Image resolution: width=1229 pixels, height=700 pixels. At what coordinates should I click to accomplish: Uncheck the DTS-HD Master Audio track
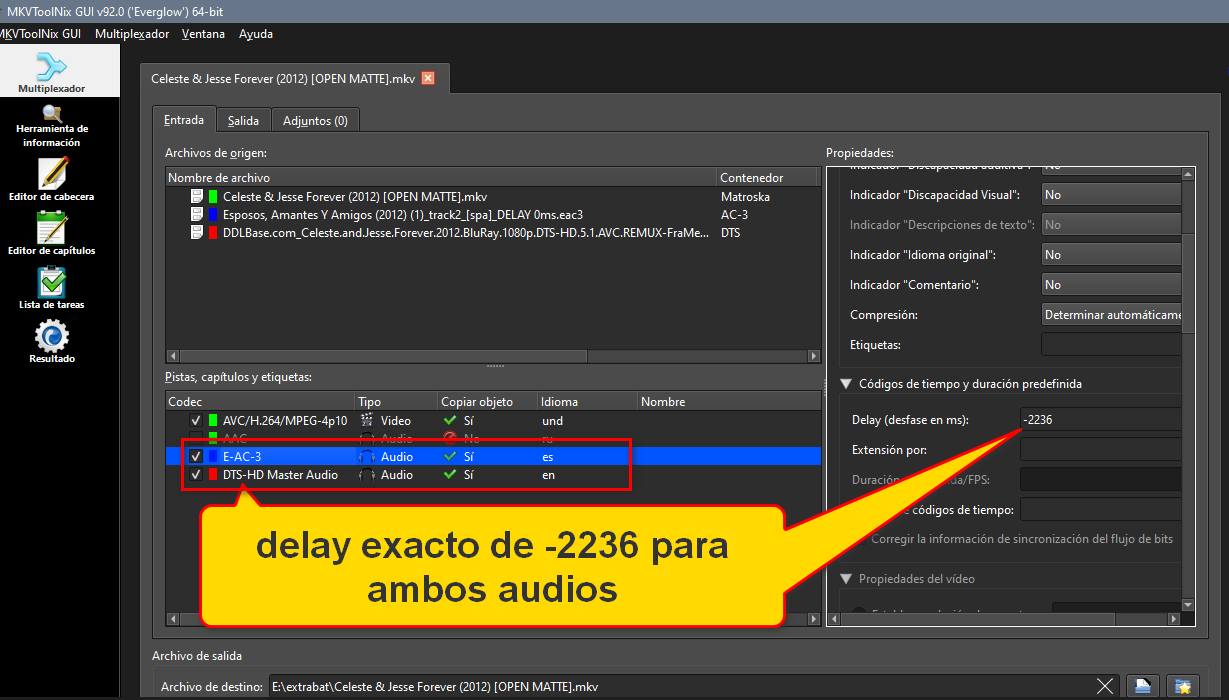coord(196,475)
